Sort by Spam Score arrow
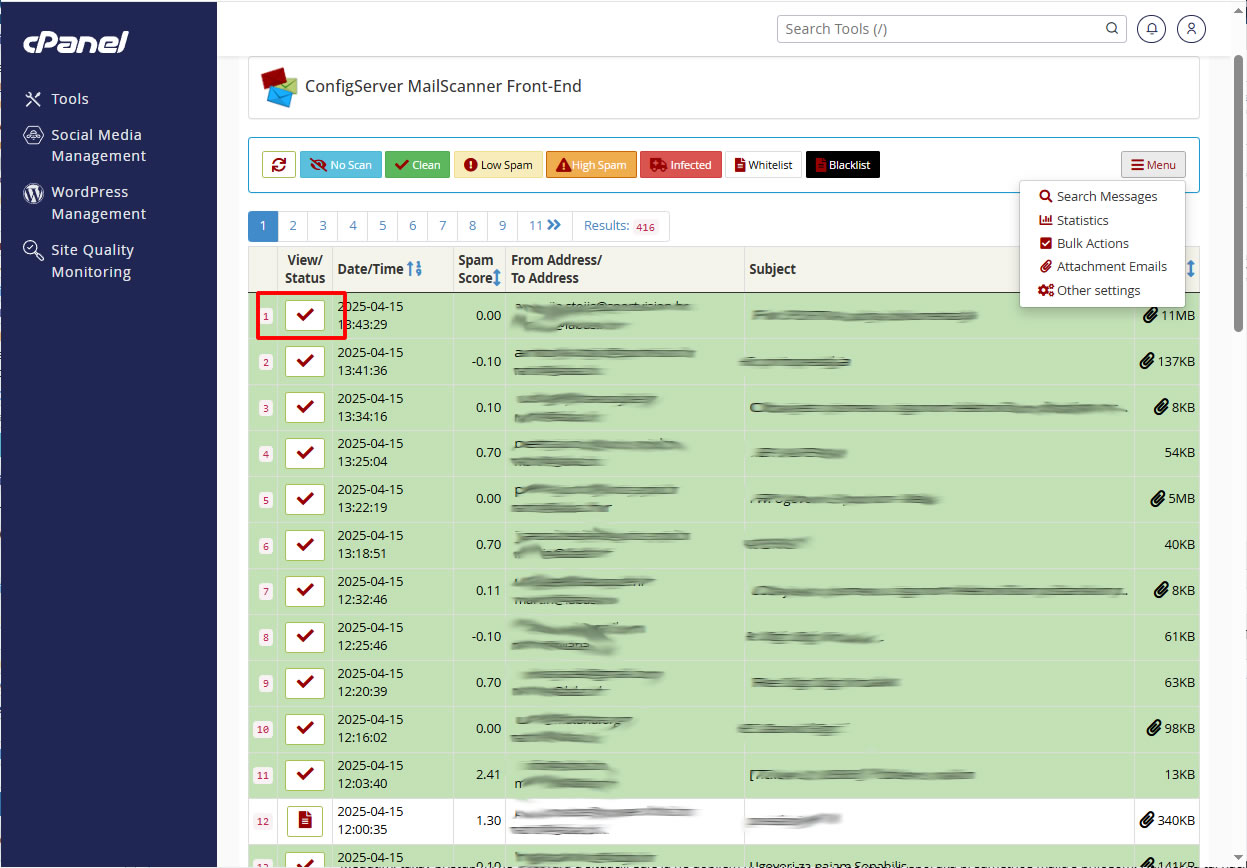1247x868 pixels. 497,278
